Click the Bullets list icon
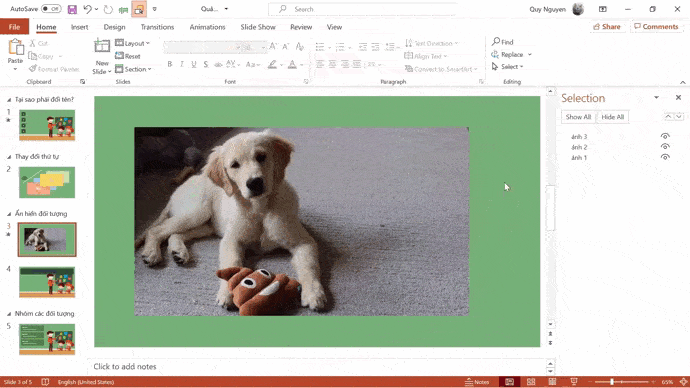The image size is (690, 388). point(320,46)
